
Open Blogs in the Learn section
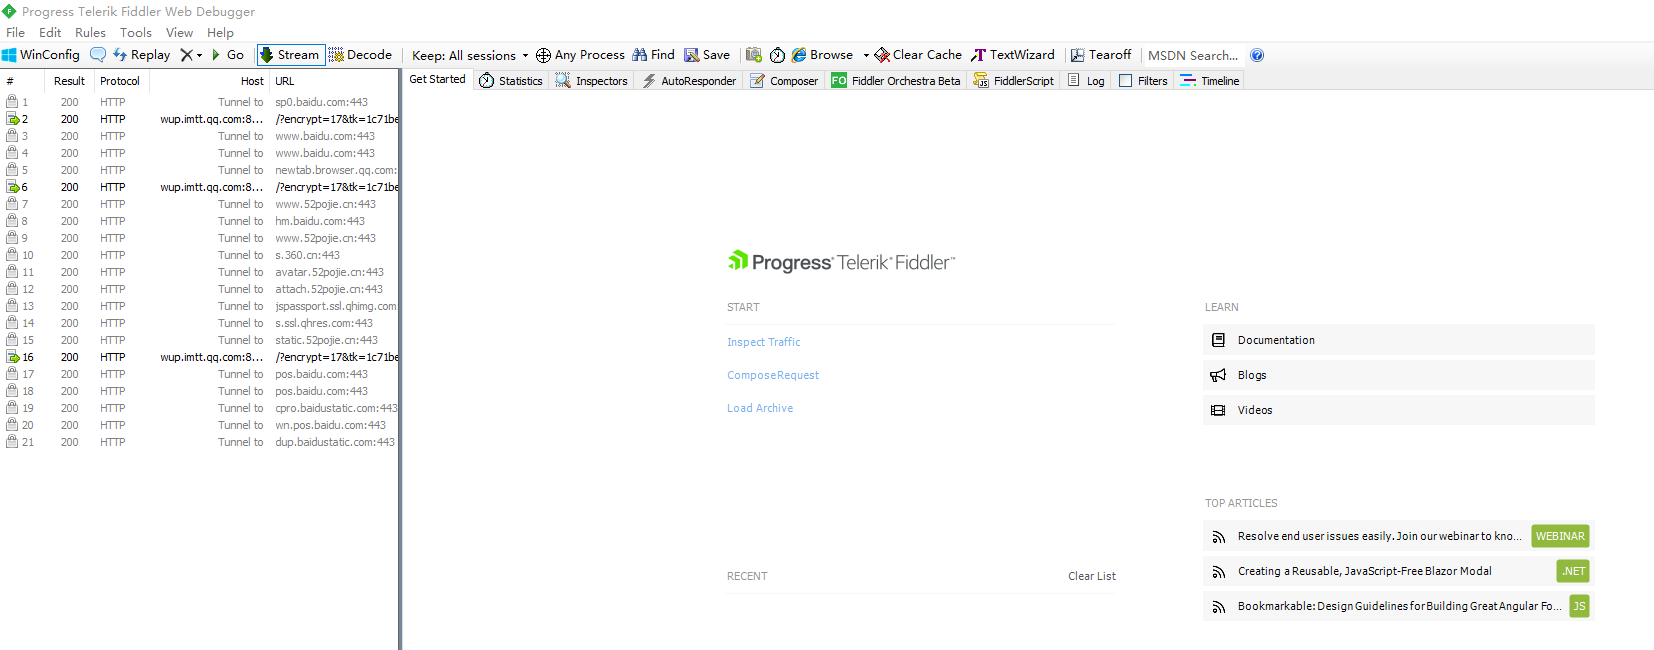click(1398, 375)
